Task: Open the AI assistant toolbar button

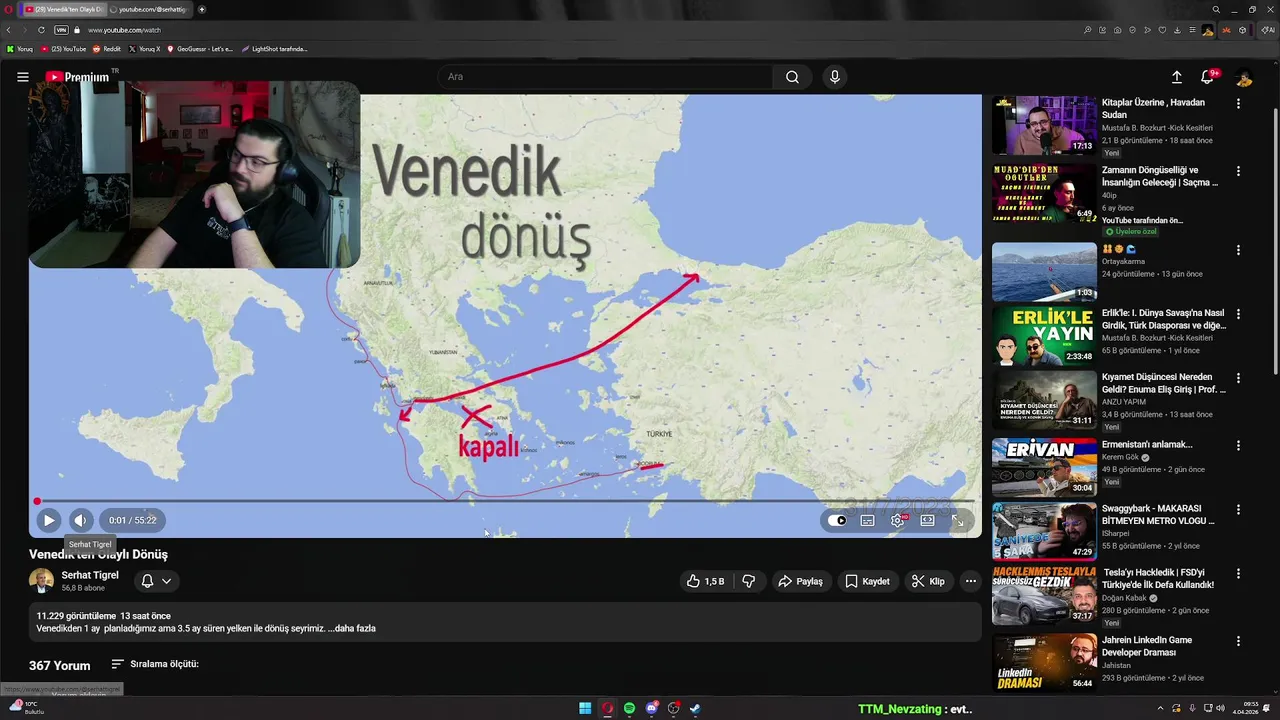Action: tap(1269, 30)
